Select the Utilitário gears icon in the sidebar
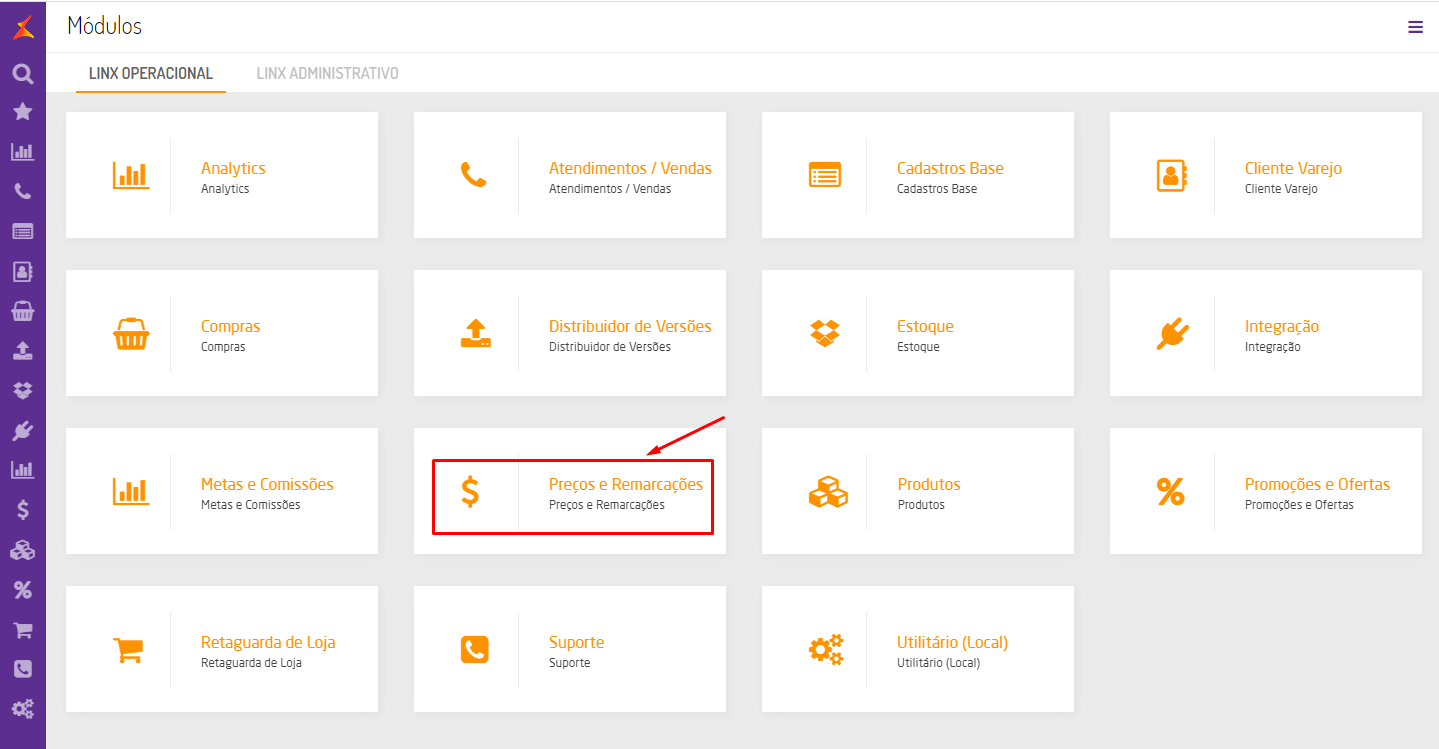This screenshot has height=749, width=1439. pyautogui.click(x=22, y=709)
